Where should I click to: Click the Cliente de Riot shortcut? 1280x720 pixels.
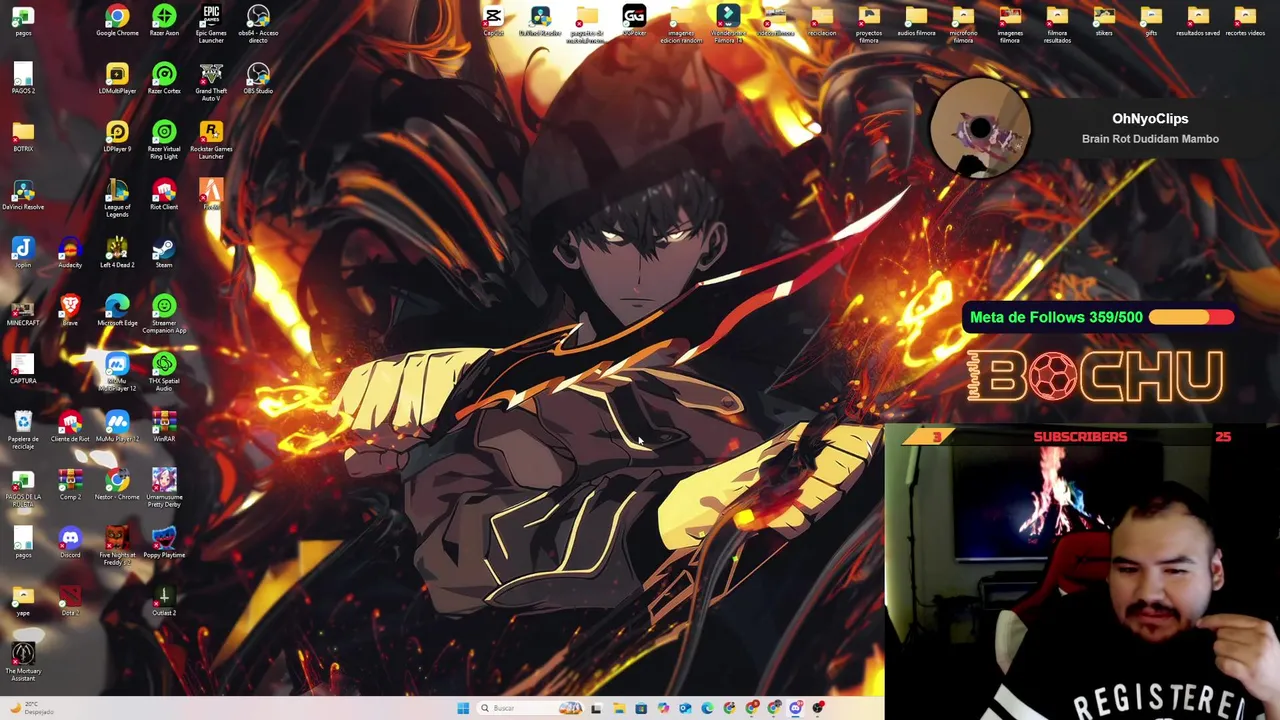[70, 427]
